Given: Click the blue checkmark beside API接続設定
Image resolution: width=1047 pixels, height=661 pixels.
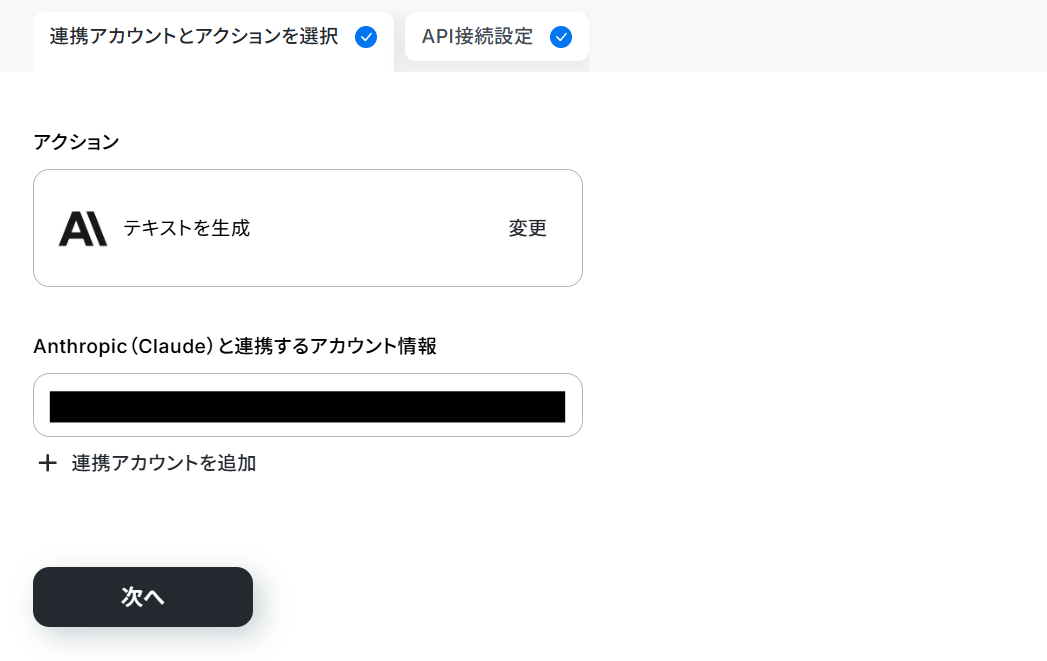Looking at the screenshot, I should point(561,37).
